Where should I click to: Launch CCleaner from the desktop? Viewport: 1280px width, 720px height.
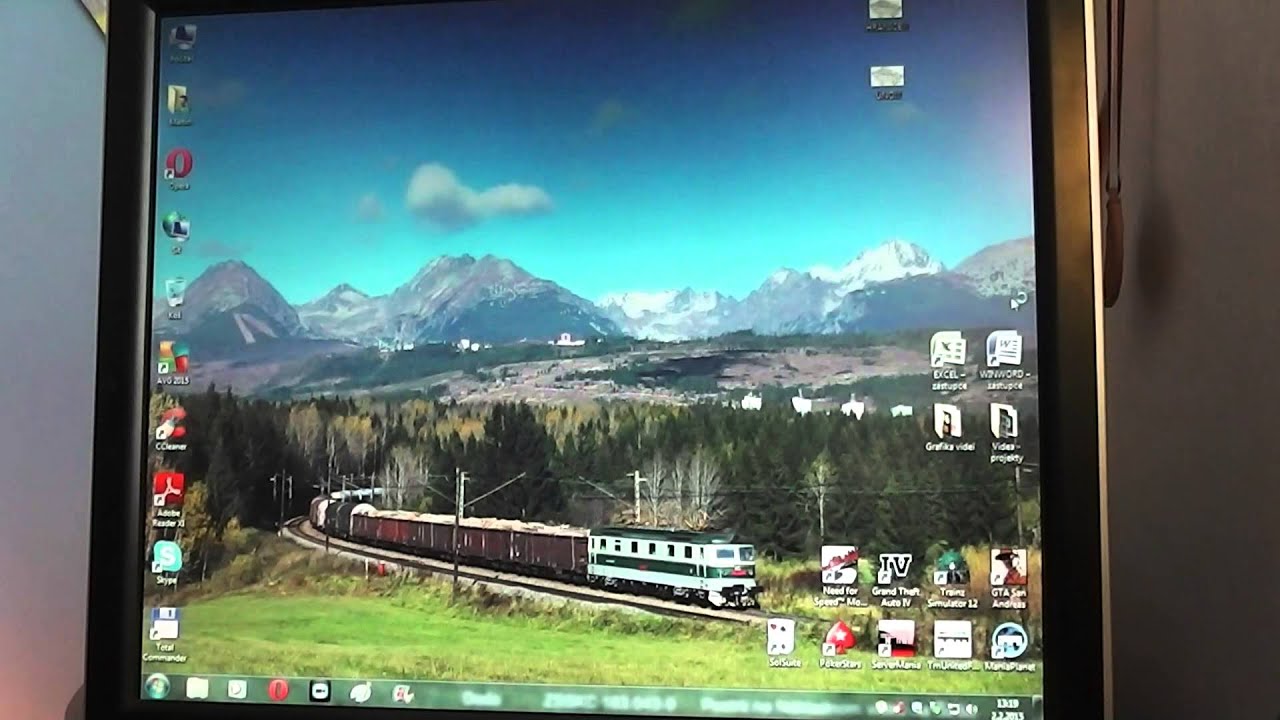[x=171, y=428]
